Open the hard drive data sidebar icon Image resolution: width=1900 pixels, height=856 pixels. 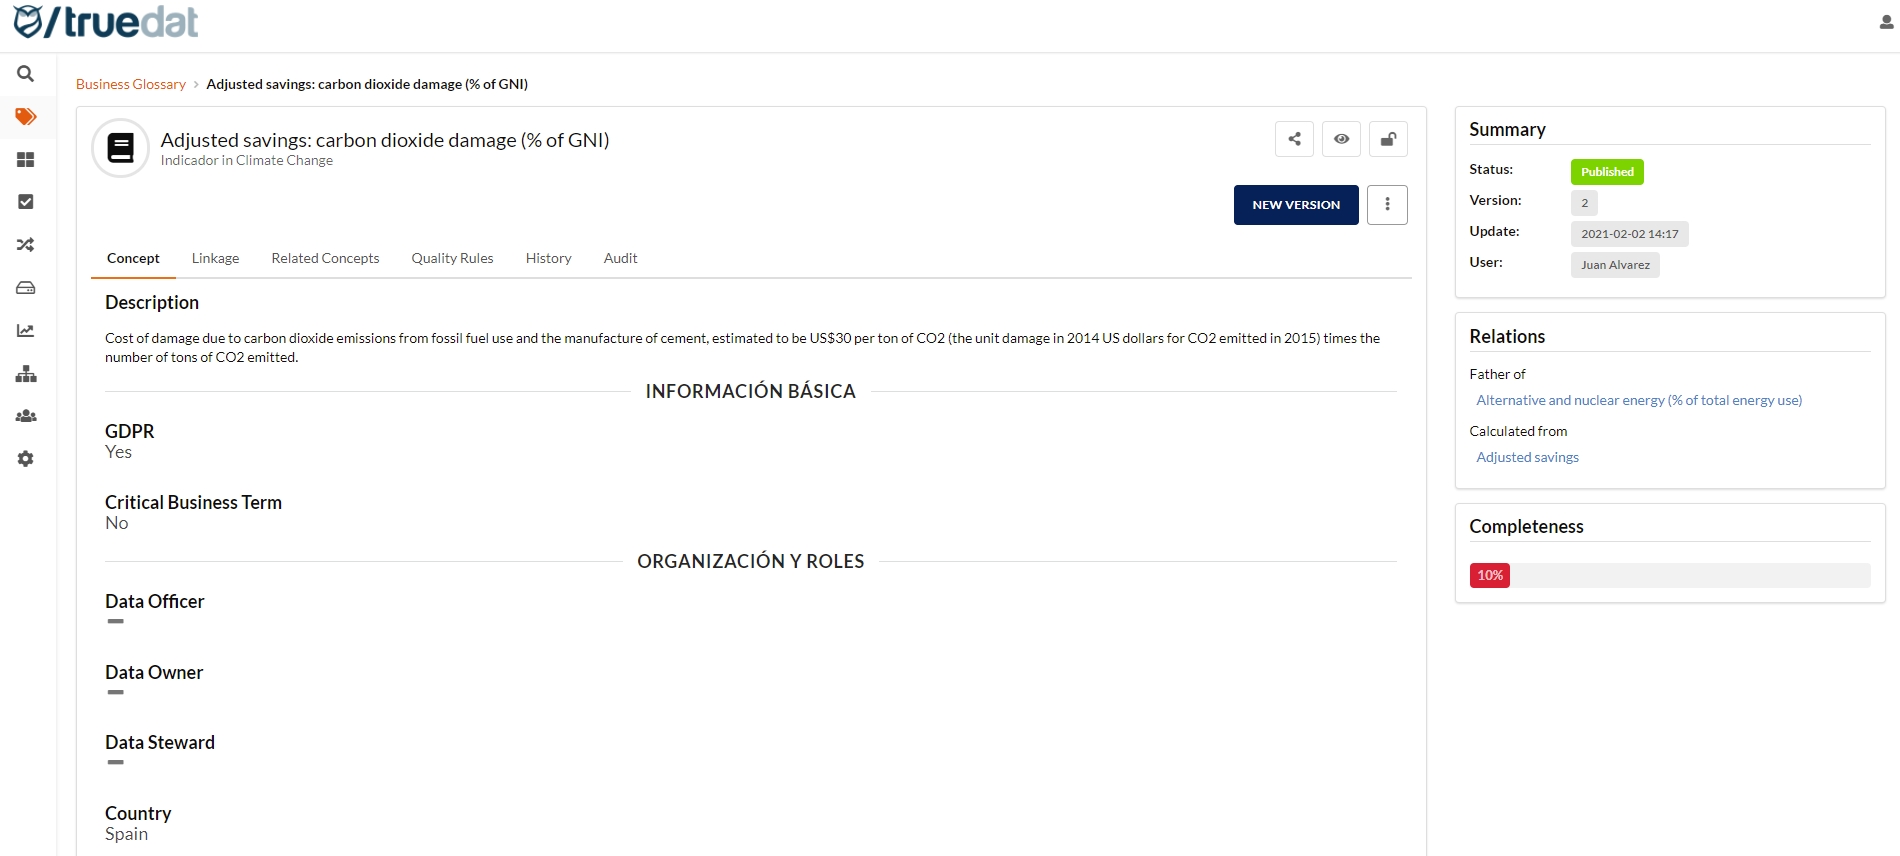coord(26,288)
